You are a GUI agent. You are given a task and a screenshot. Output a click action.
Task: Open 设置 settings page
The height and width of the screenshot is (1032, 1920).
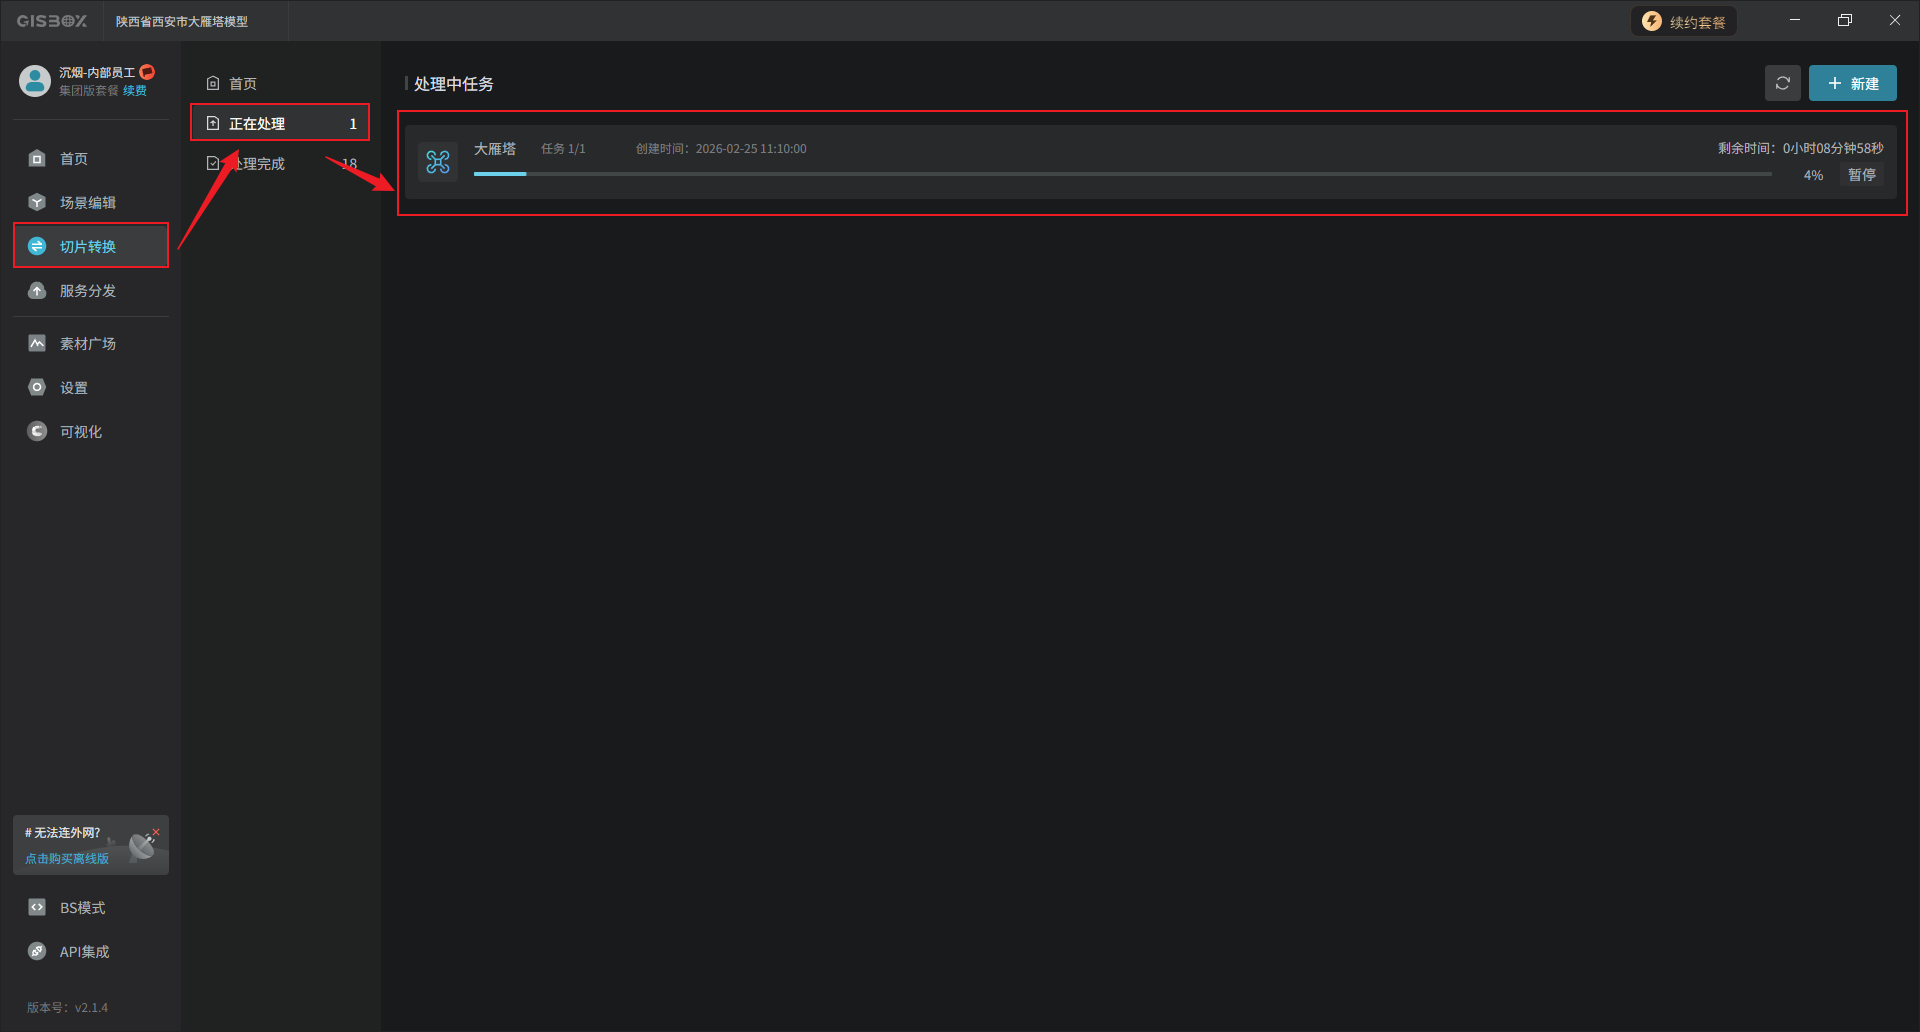[x=73, y=388]
